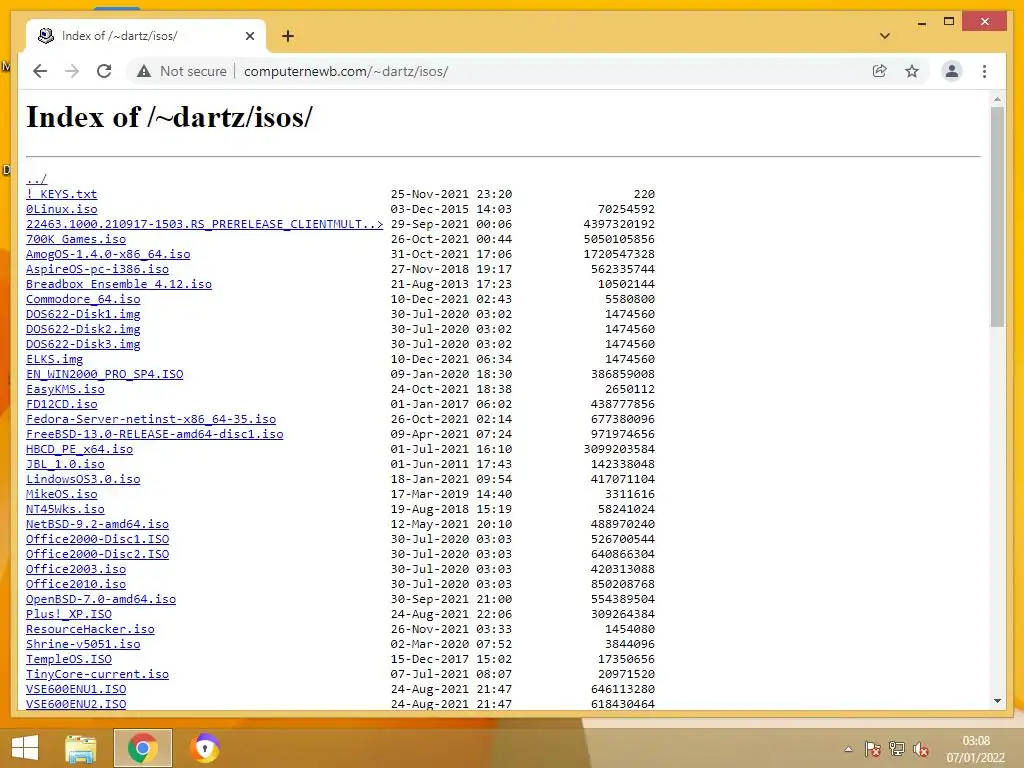1024x768 pixels.
Task: Click the FD12CD.iso link
Action: coord(61,404)
